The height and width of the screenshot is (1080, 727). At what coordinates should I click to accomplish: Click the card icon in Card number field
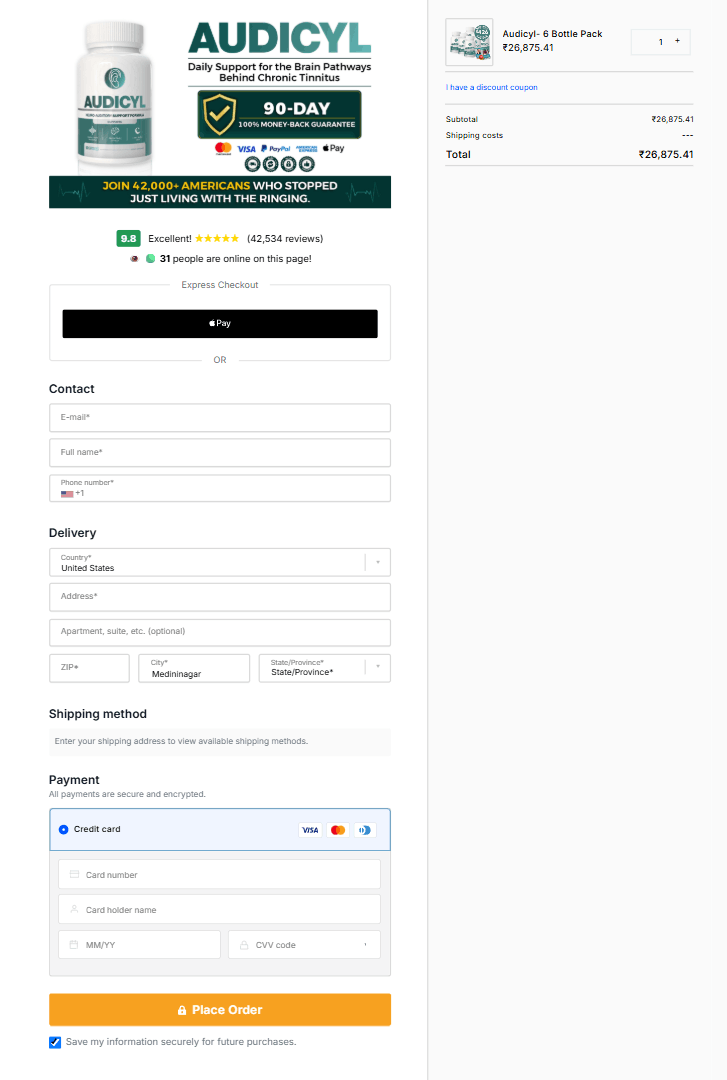point(74,874)
